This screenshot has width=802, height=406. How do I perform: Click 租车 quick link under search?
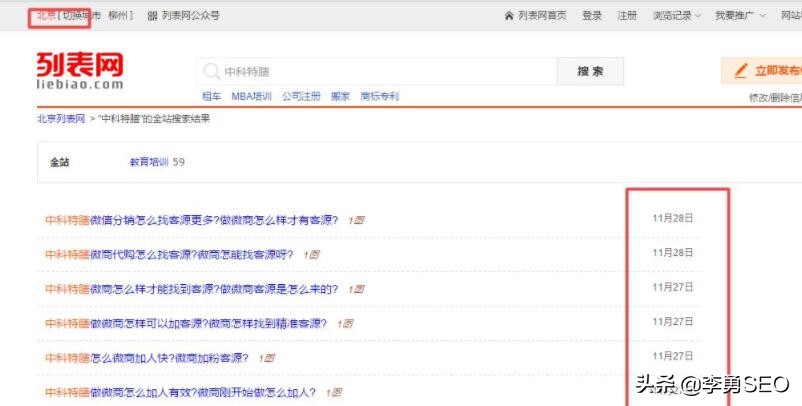click(211, 96)
